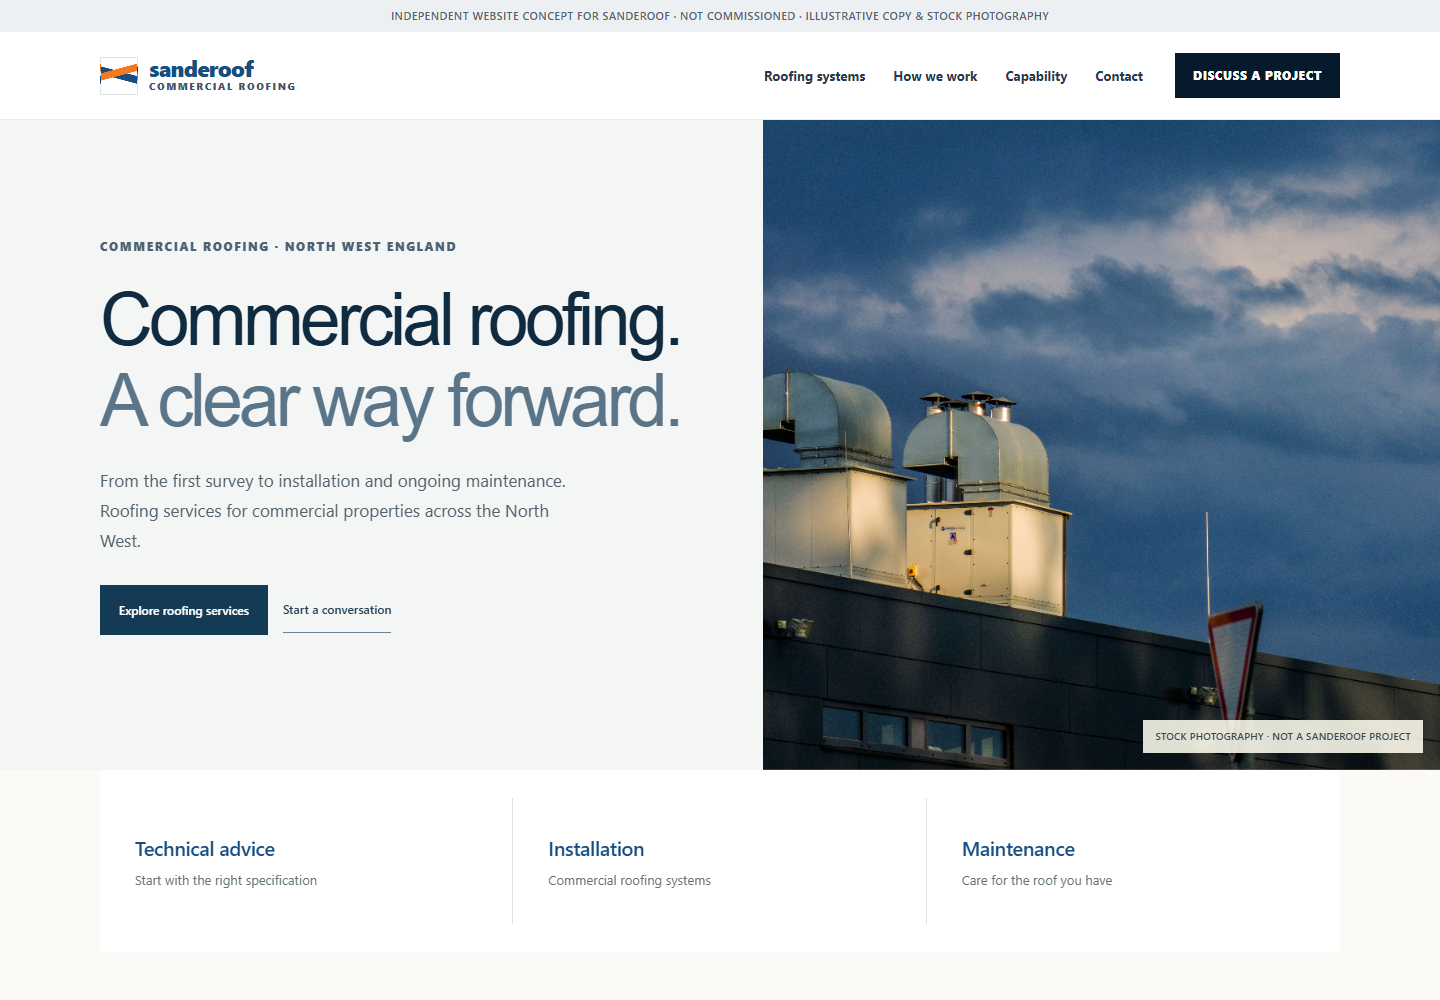Open the Roofing systems menu item

[815, 76]
